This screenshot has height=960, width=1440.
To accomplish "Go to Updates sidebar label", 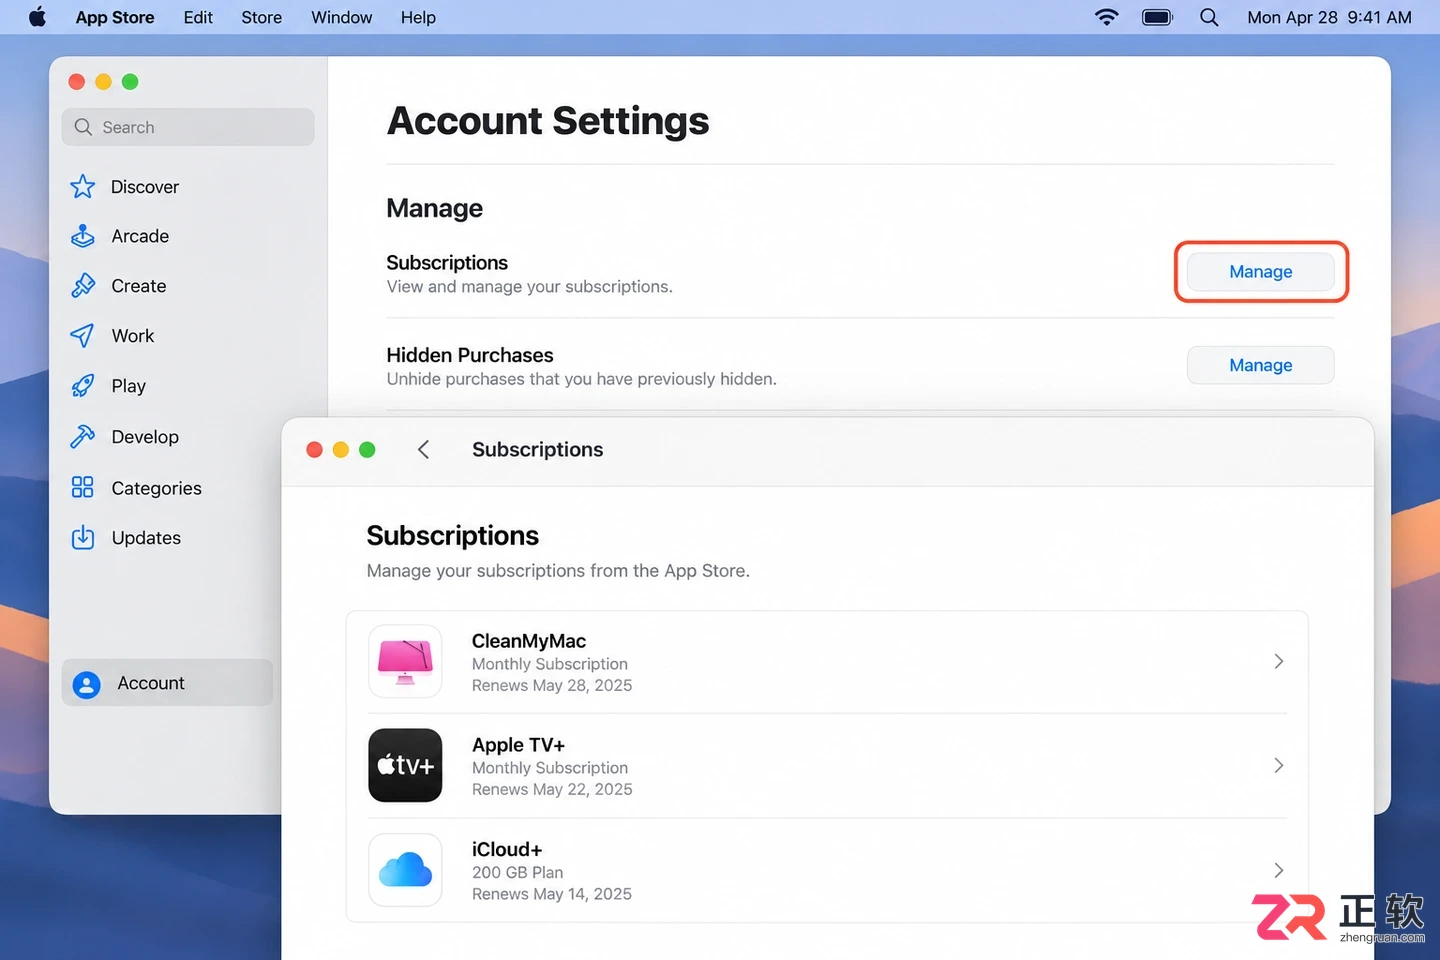I will 146,538.
